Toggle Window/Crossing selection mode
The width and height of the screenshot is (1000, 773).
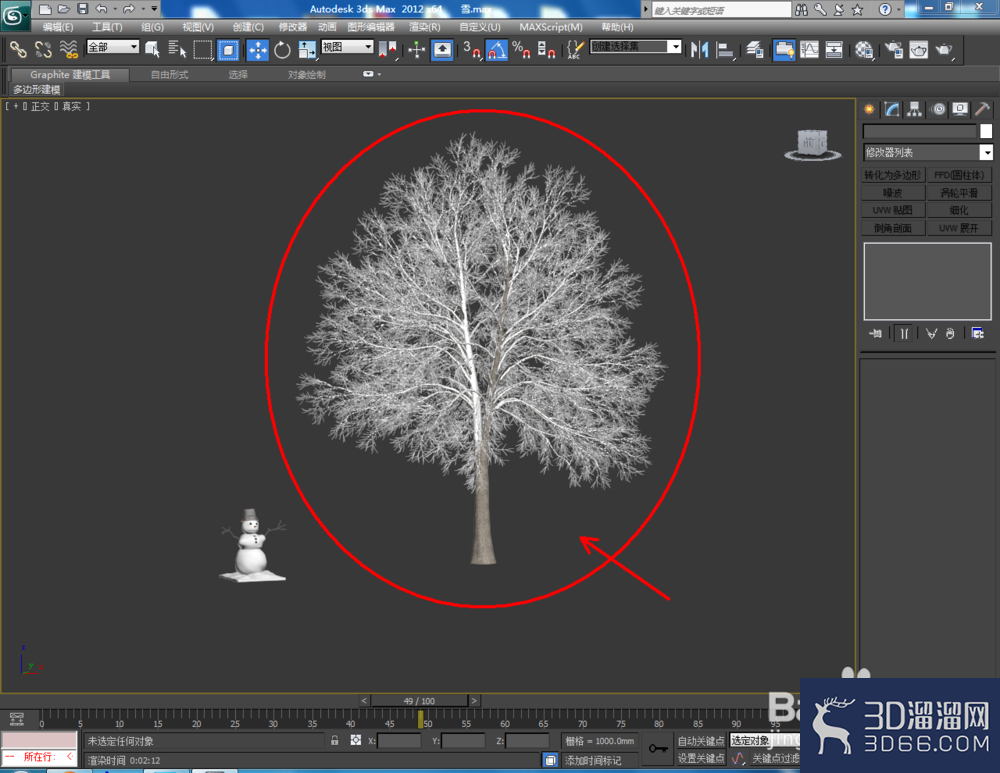click(x=228, y=50)
